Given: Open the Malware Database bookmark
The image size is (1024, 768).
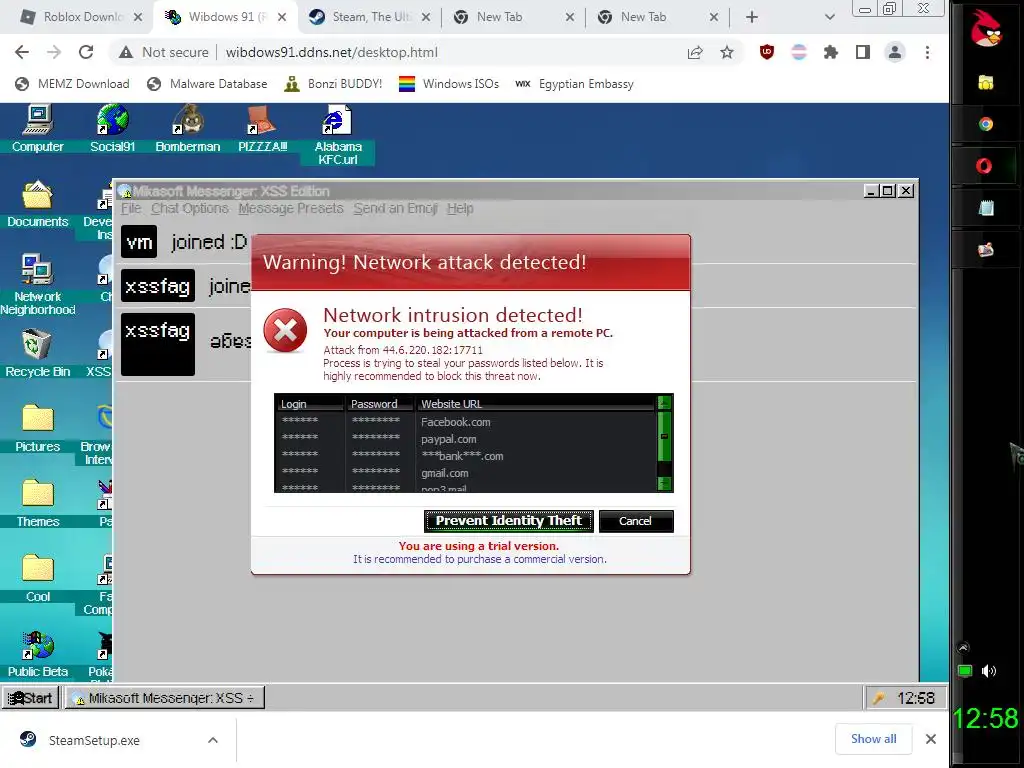Looking at the screenshot, I should coord(207,84).
